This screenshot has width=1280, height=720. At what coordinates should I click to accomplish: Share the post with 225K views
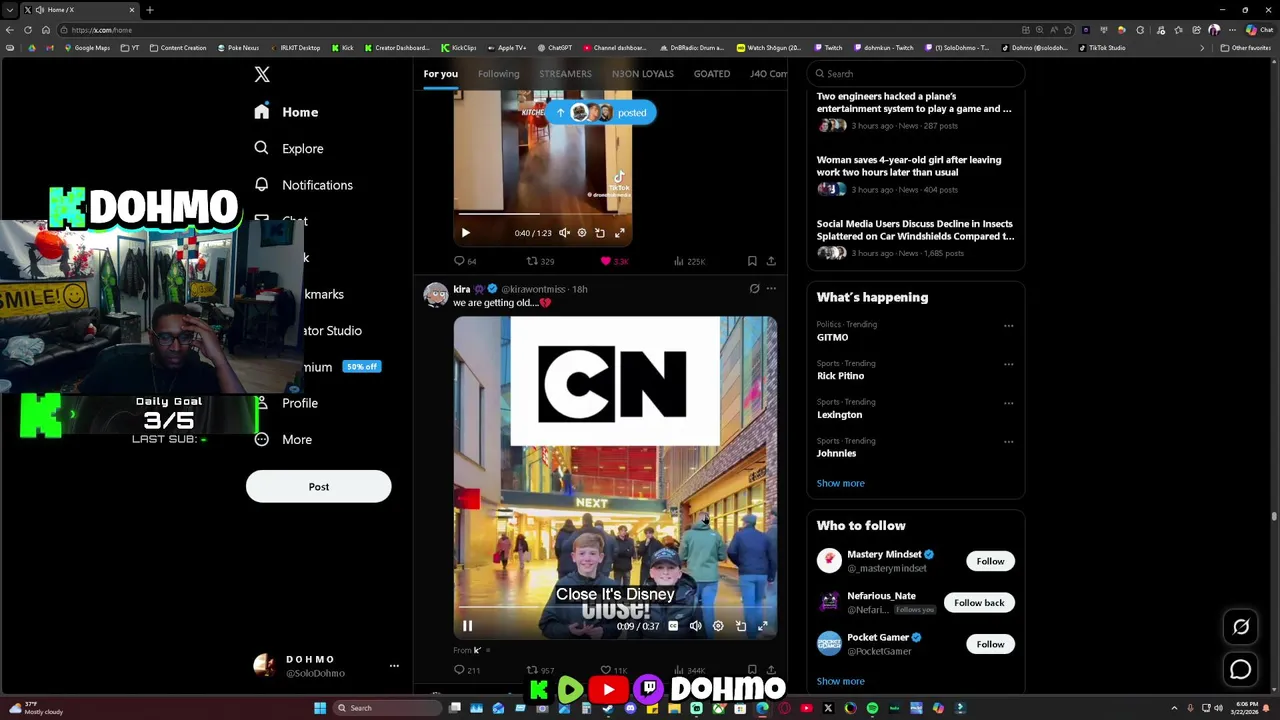[x=771, y=261]
